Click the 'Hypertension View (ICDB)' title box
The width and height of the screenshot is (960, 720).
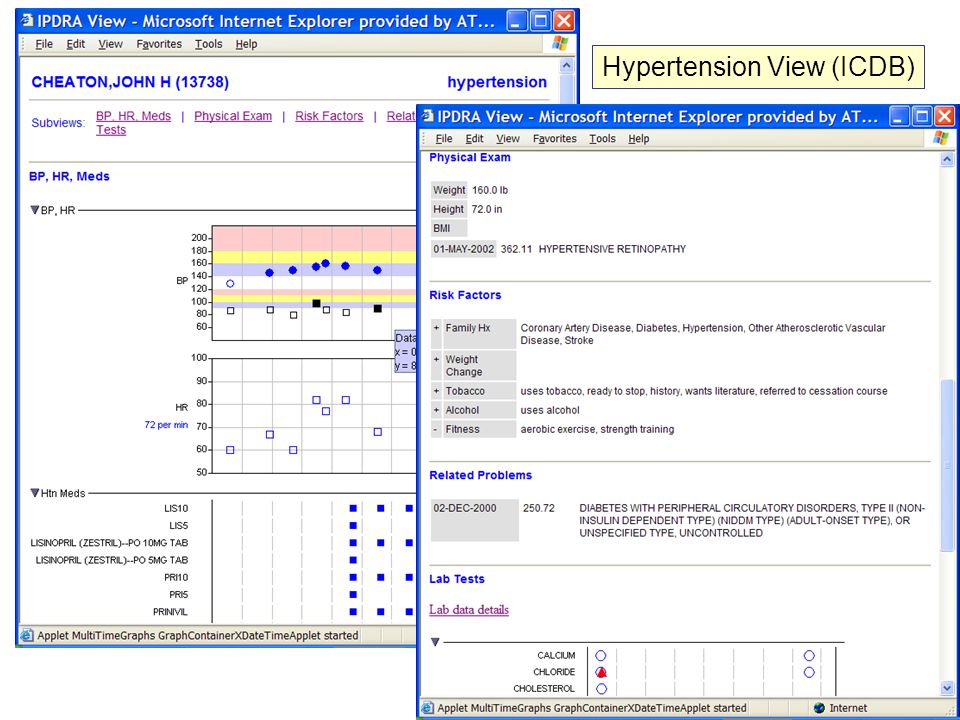(758, 67)
